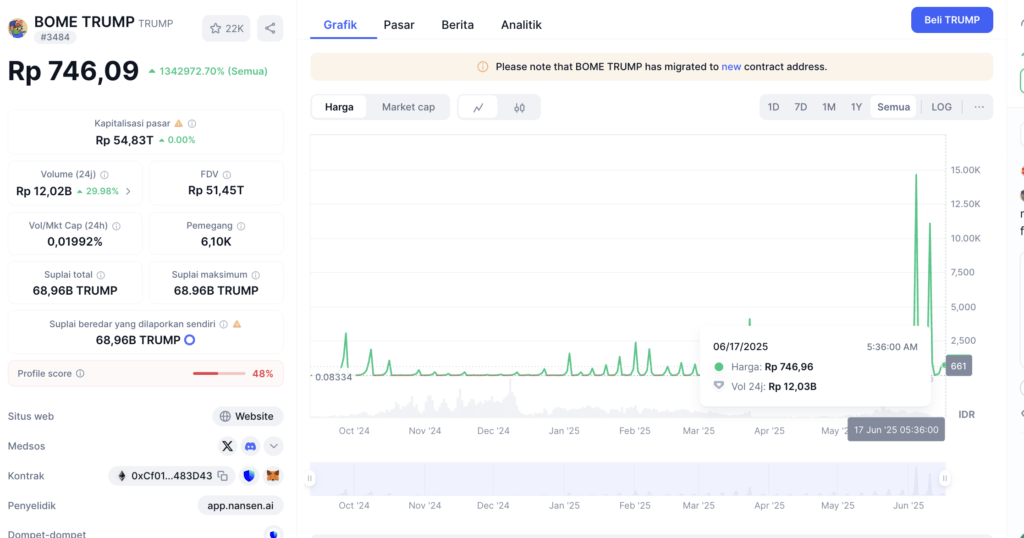The width and height of the screenshot is (1024, 538).
Task: Set chart range to 1M
Action: (829, 107)
